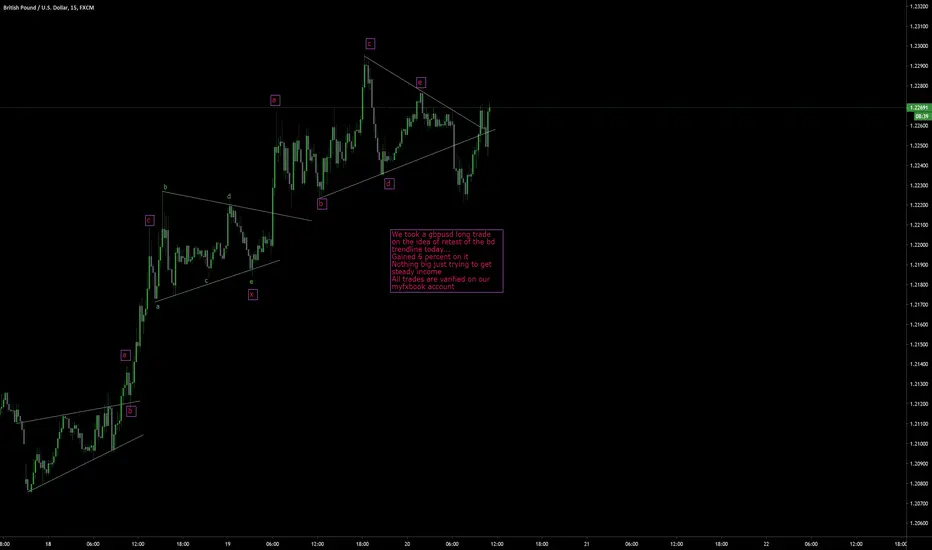Select the boxed 'c' label at the highest peak

click(x=370, y=43)
